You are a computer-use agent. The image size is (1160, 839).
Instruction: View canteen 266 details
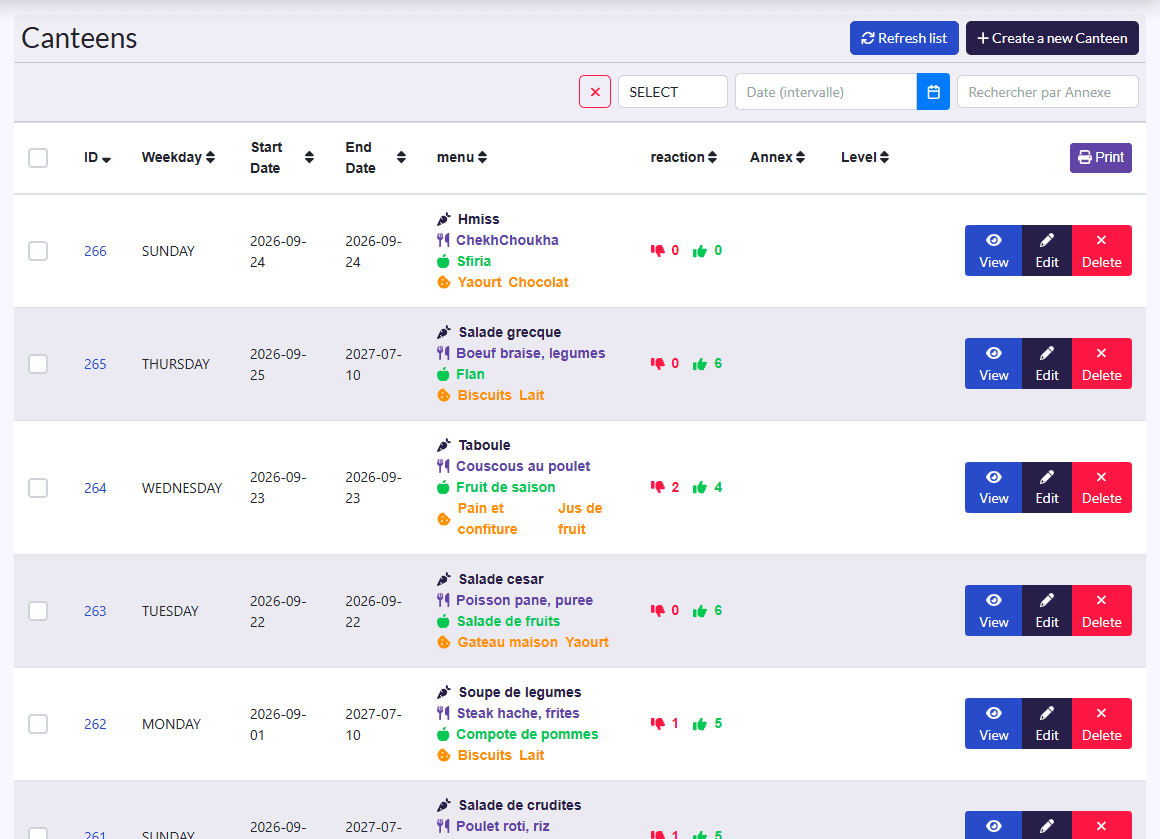(994, 251)
